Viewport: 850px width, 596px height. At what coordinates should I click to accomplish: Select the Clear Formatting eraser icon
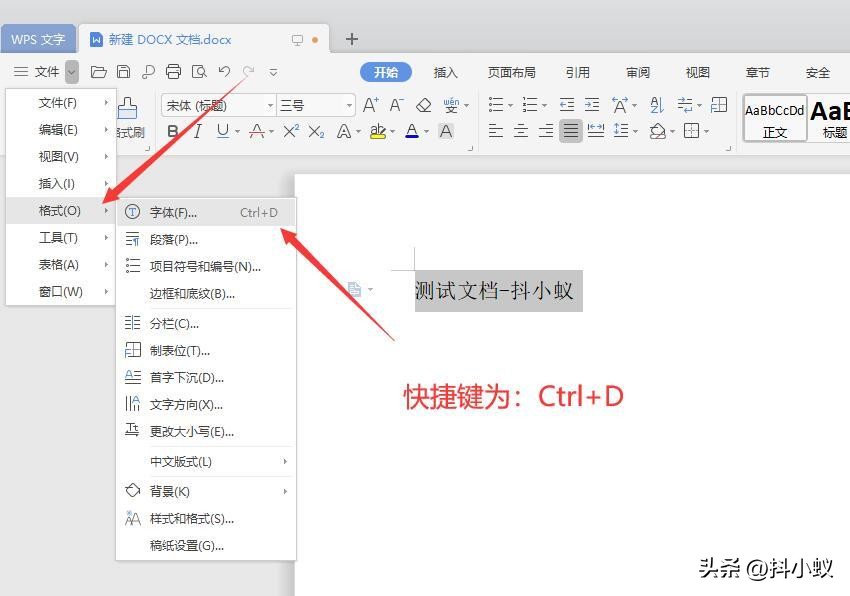[x=425, y=104]
